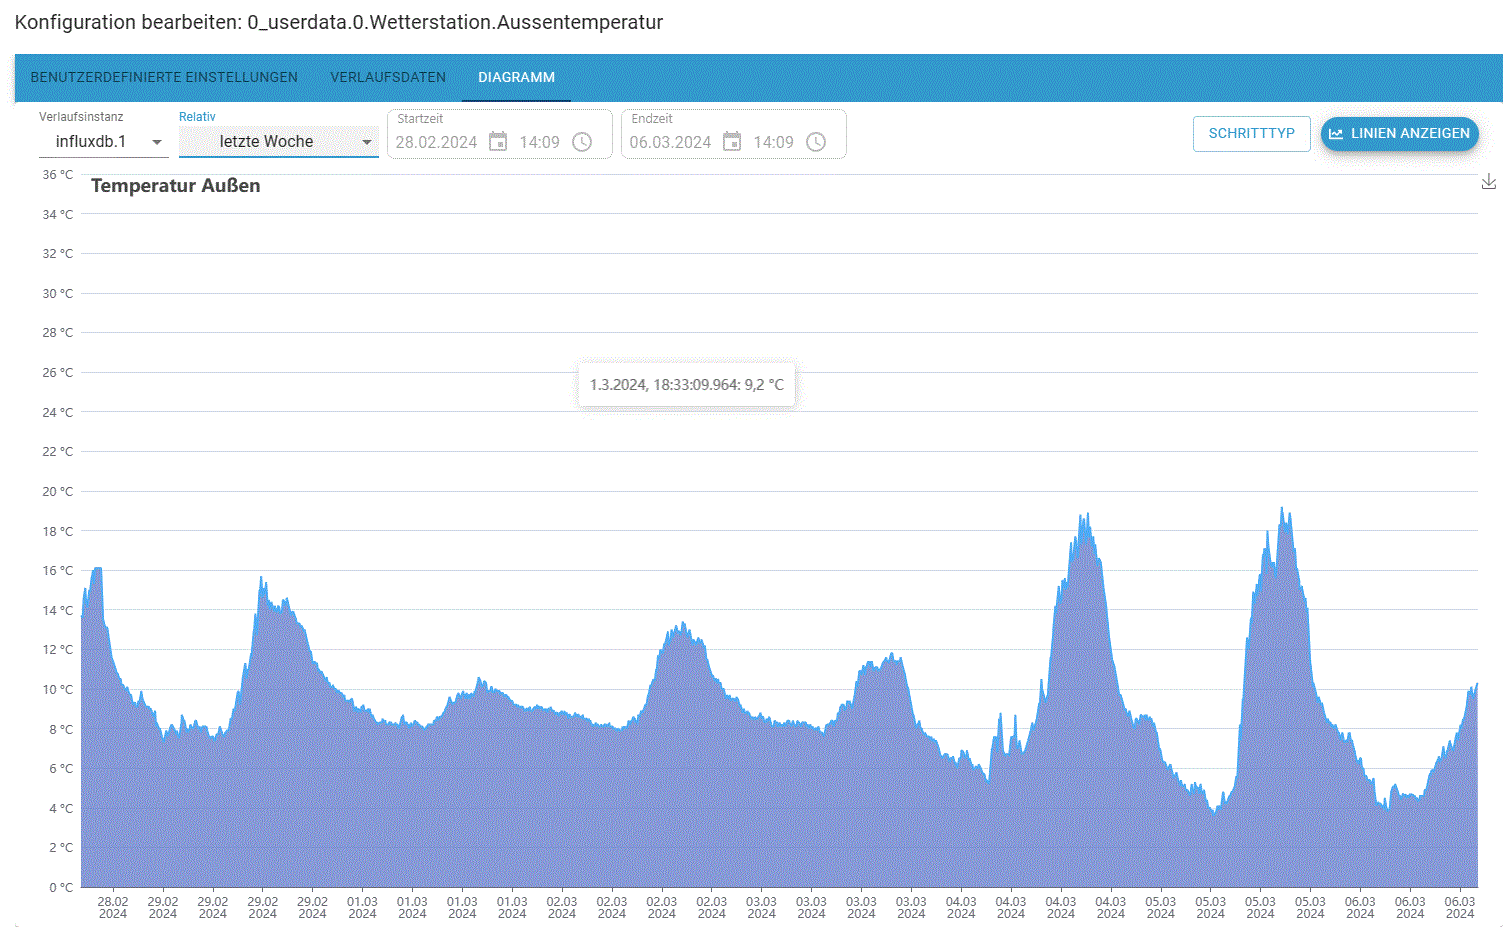Open the end date calendar picker

[732, 142]
